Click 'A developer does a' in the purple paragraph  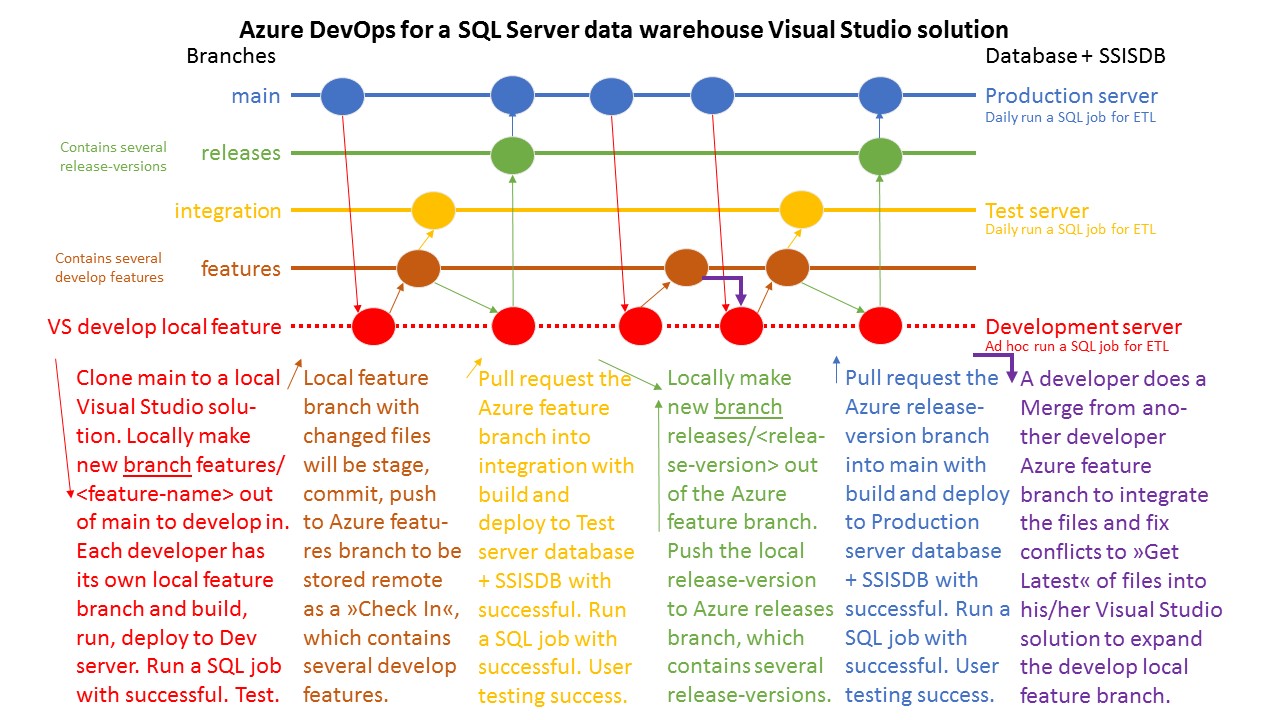(x=1113, y=380)
